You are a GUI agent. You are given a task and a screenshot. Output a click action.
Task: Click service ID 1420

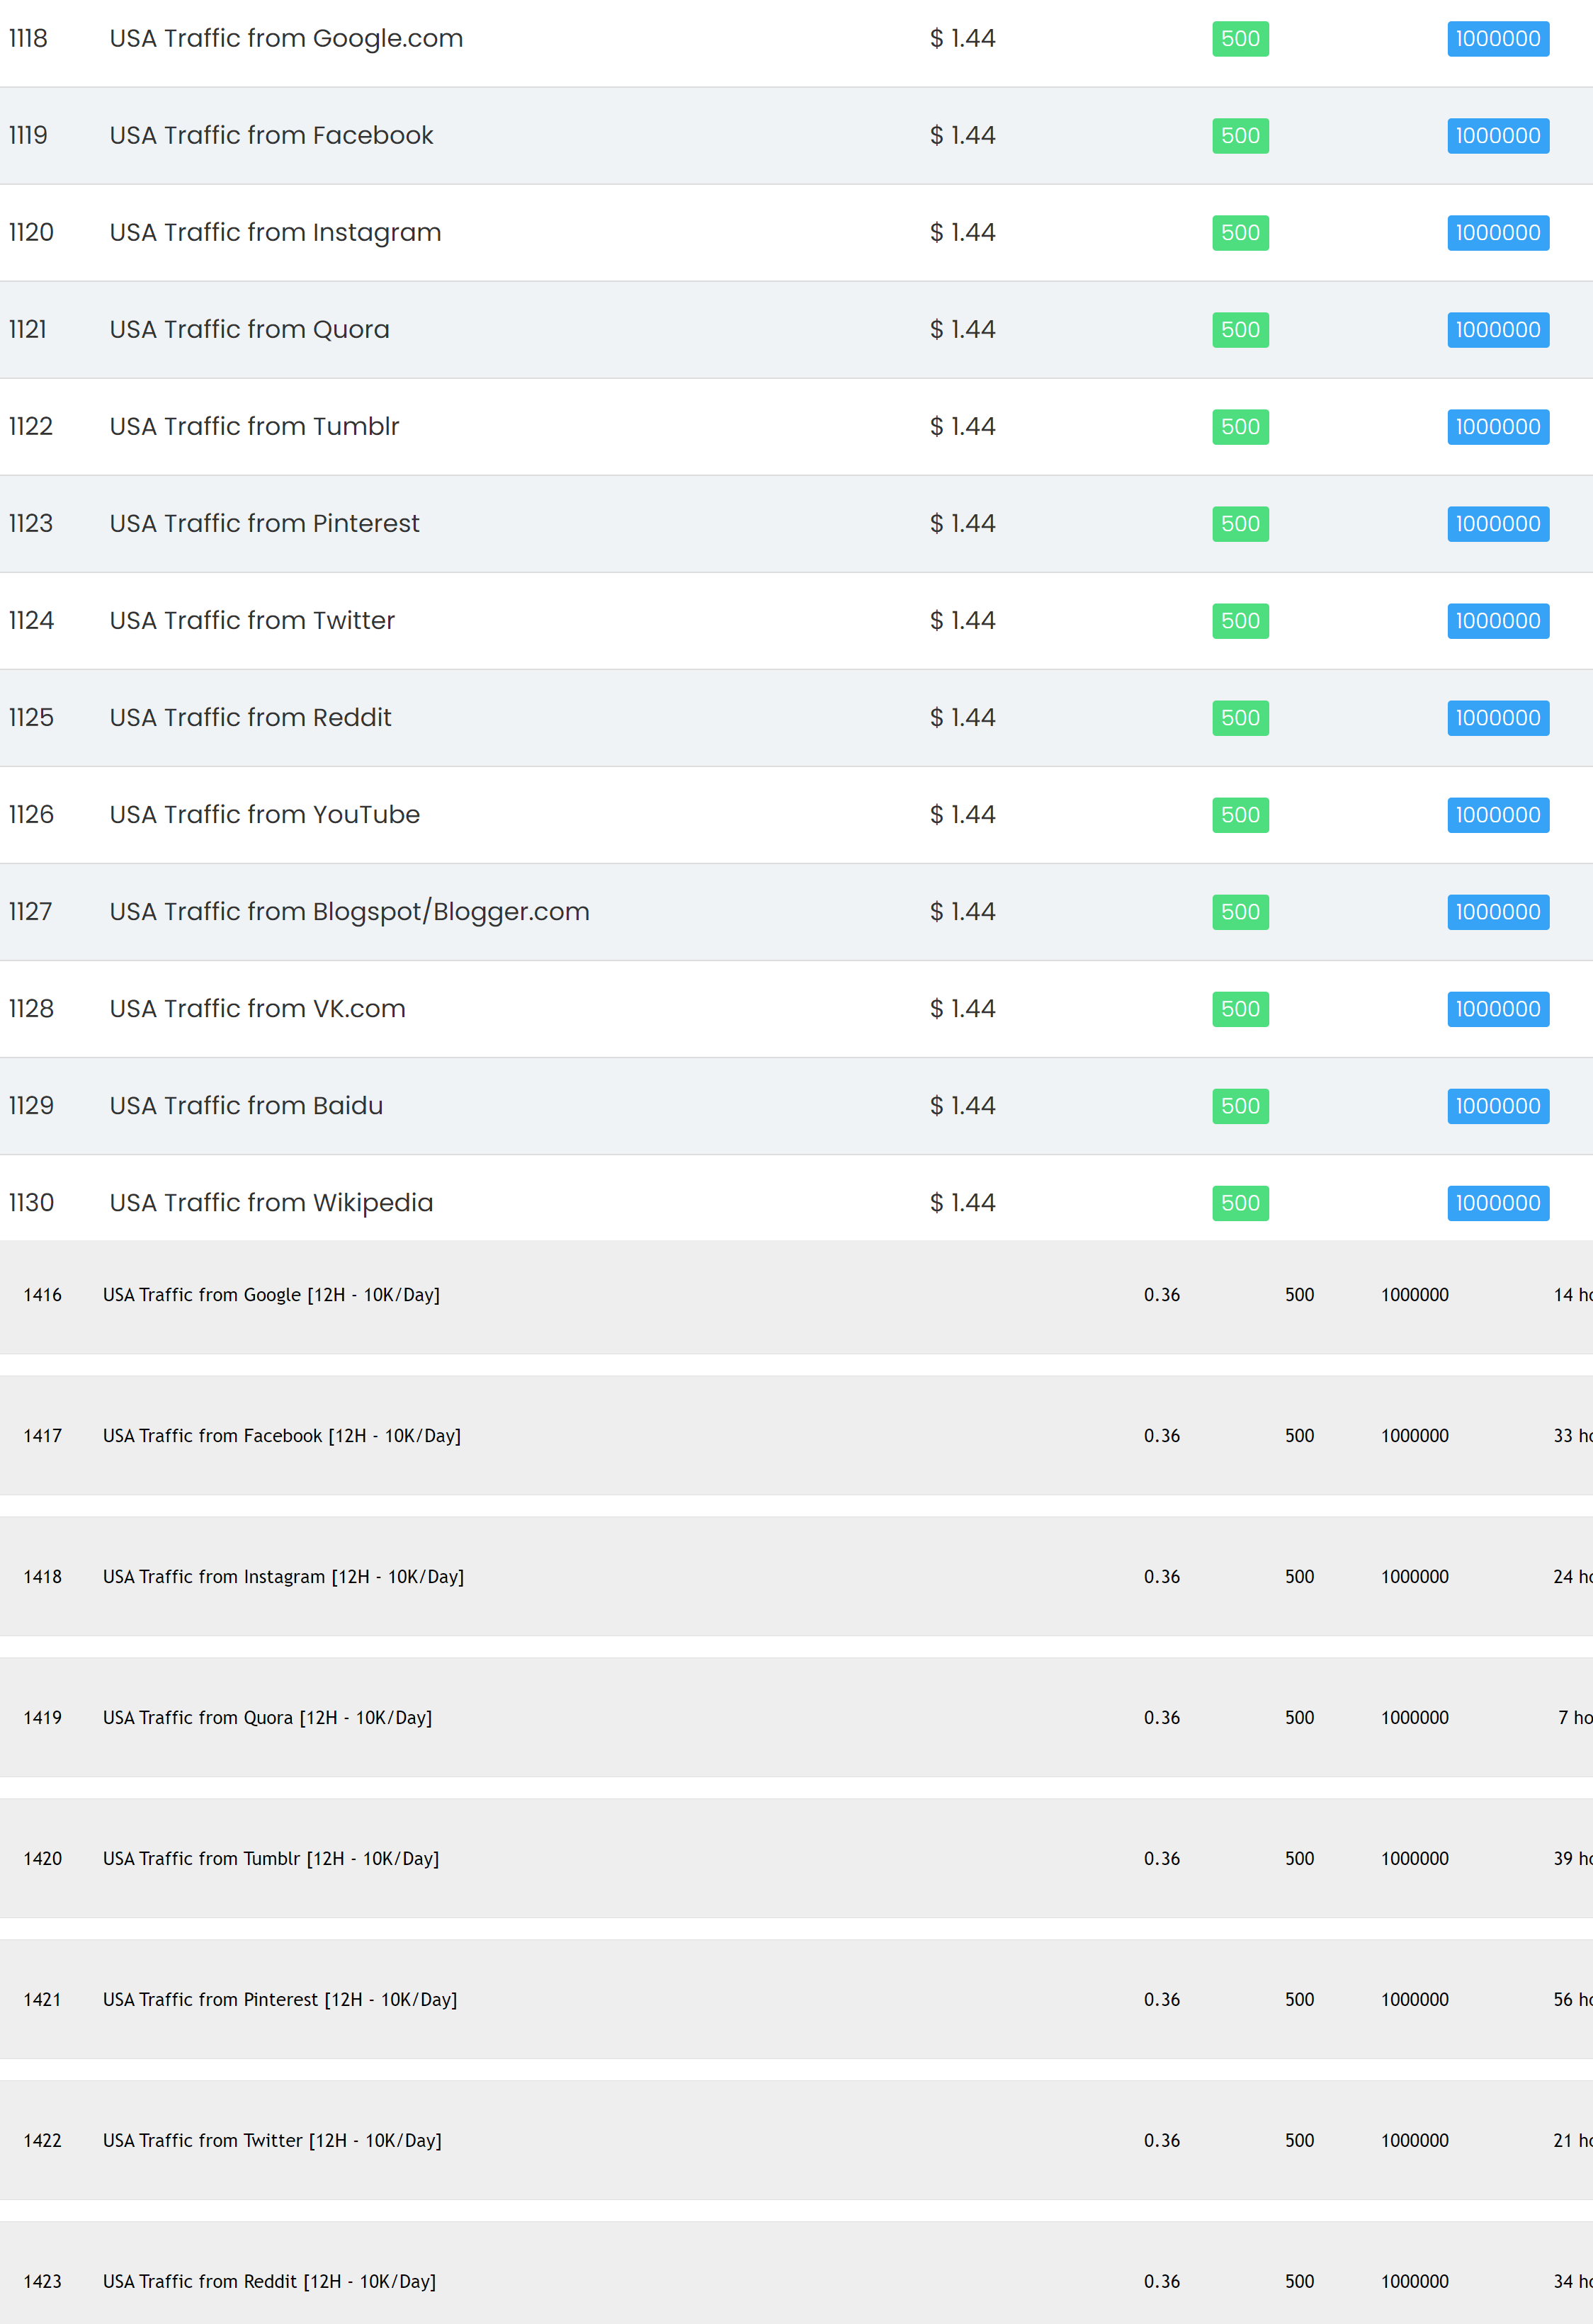click(x=43, y=1859)
